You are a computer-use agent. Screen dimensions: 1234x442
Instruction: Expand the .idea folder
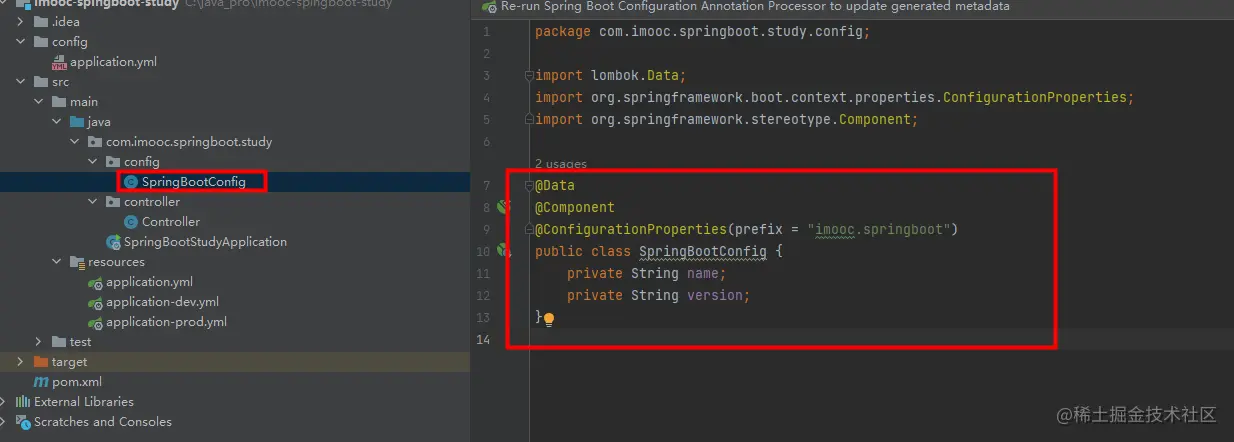(x=21, y=22)
